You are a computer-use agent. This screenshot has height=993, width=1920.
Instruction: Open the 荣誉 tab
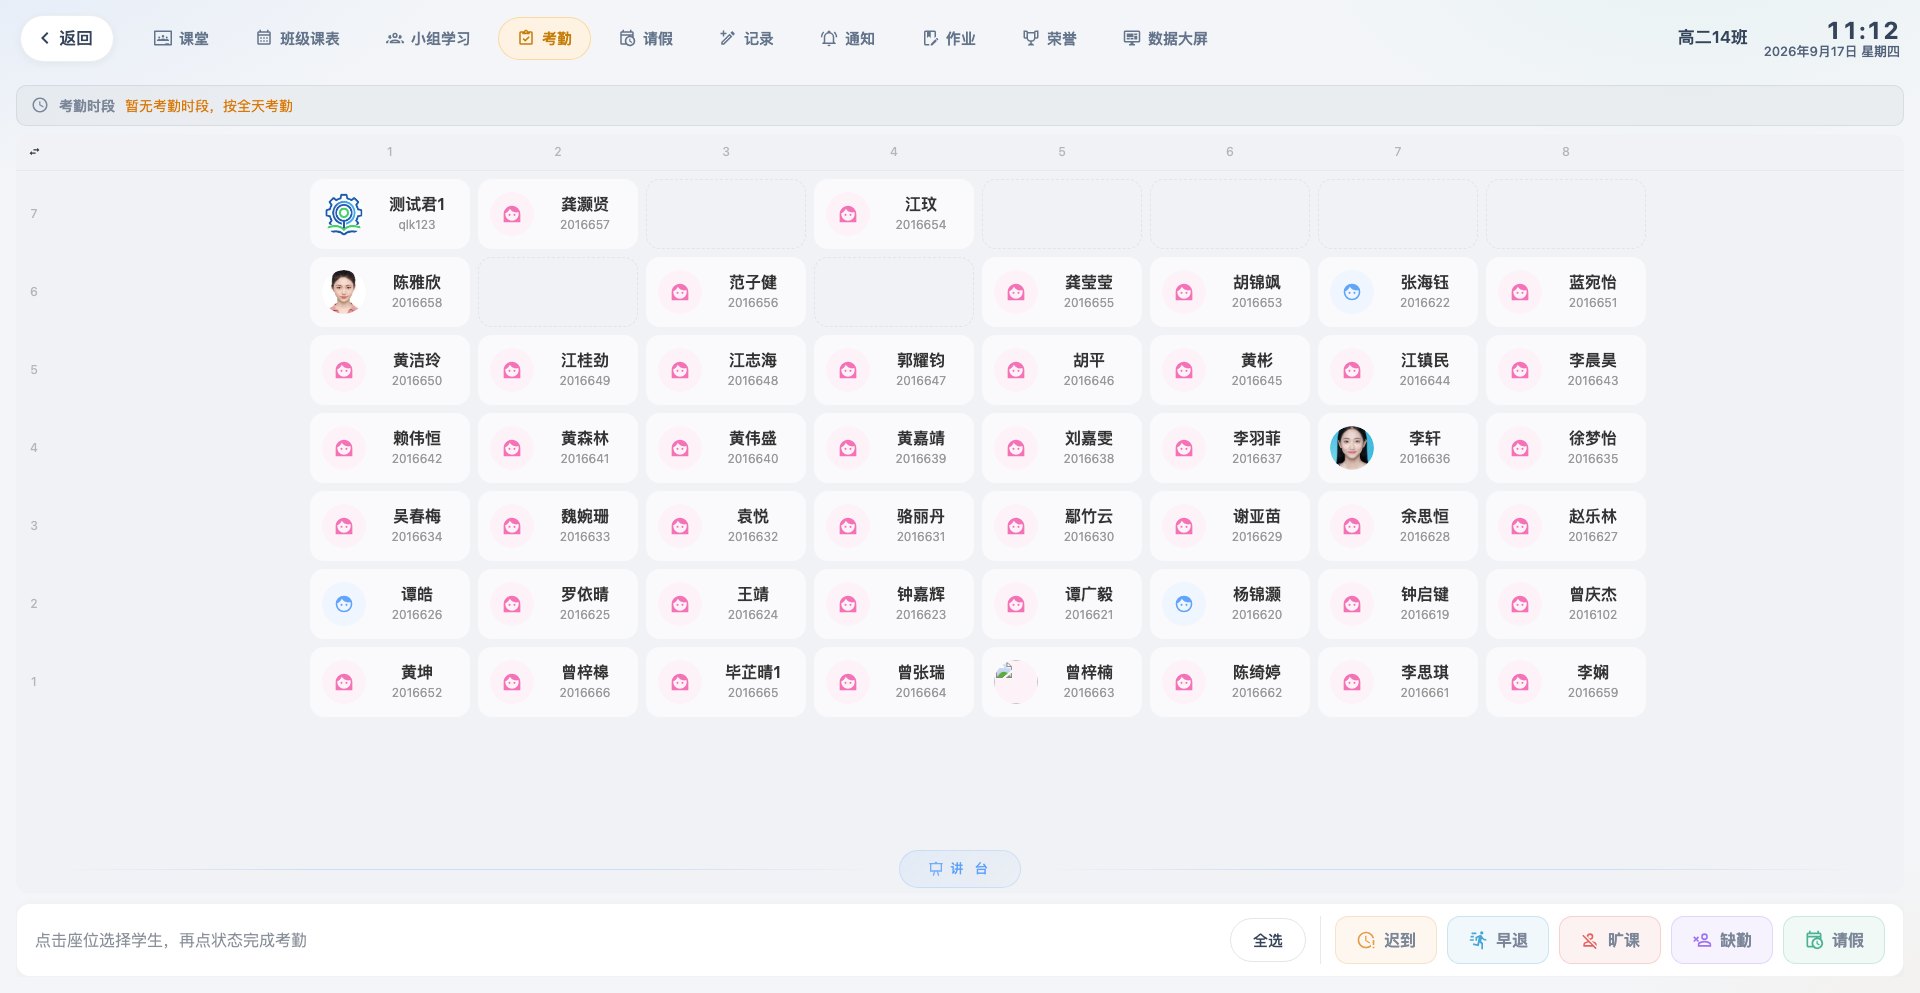(1049, 39)
